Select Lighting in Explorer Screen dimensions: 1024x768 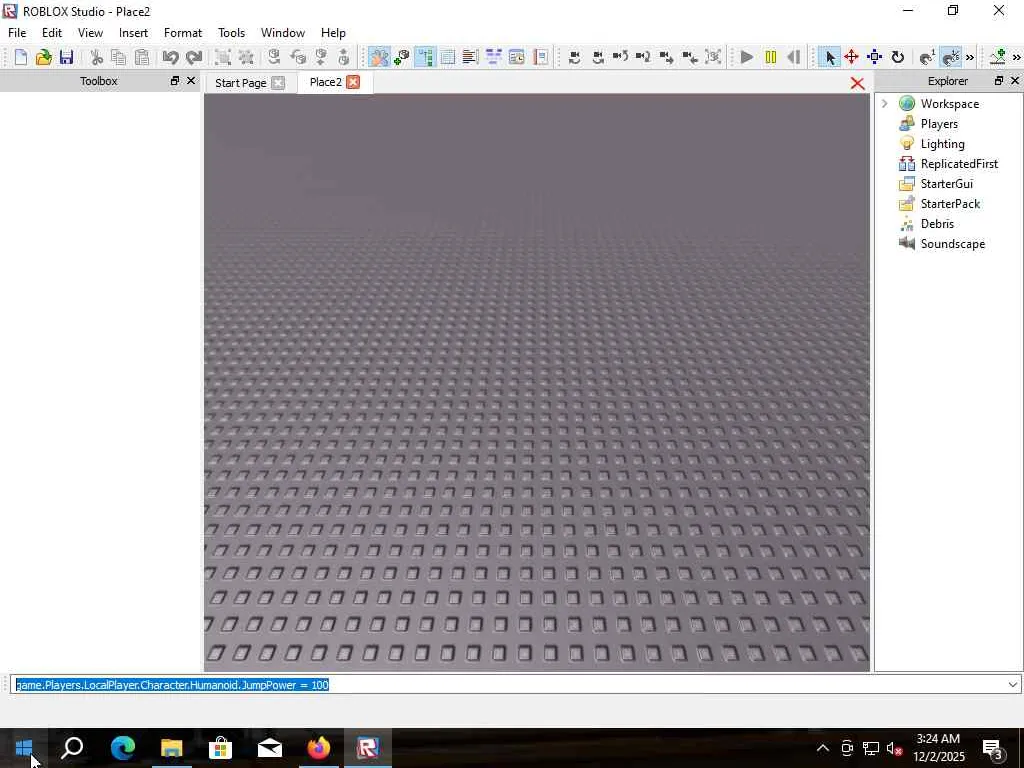click(x=942, y=144)
